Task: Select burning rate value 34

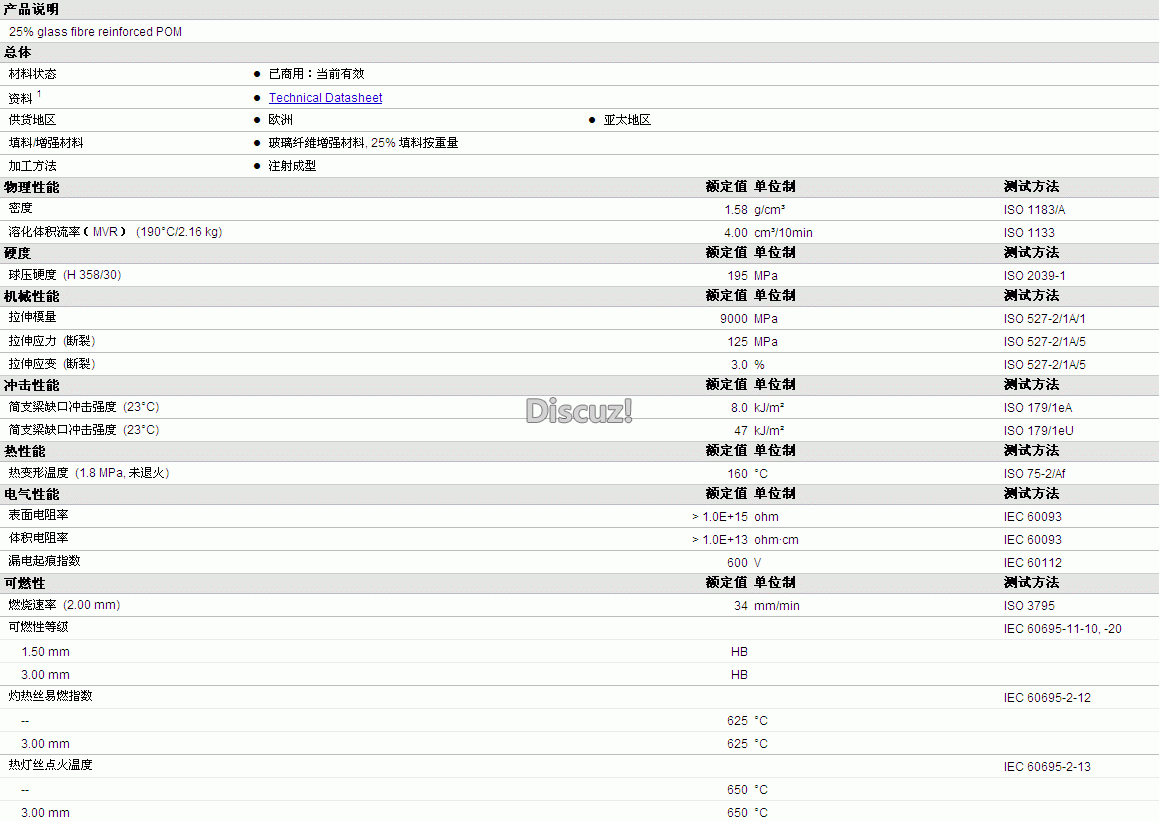Action: pos(741,605)
